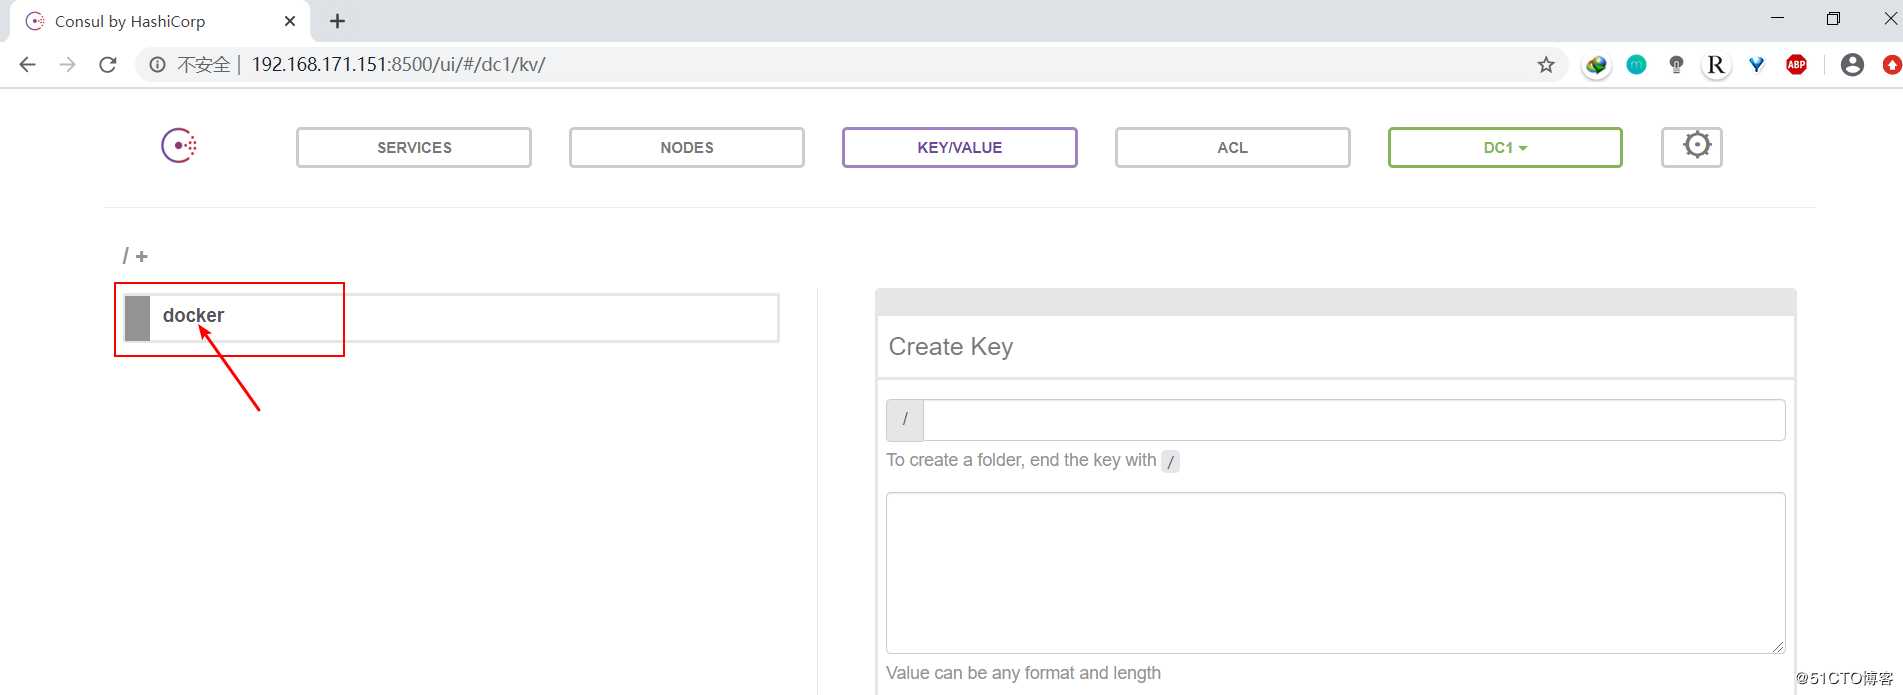Open the lightbulb extension icon
This screenshot has height=695, width=1903.
(1677, 65)
